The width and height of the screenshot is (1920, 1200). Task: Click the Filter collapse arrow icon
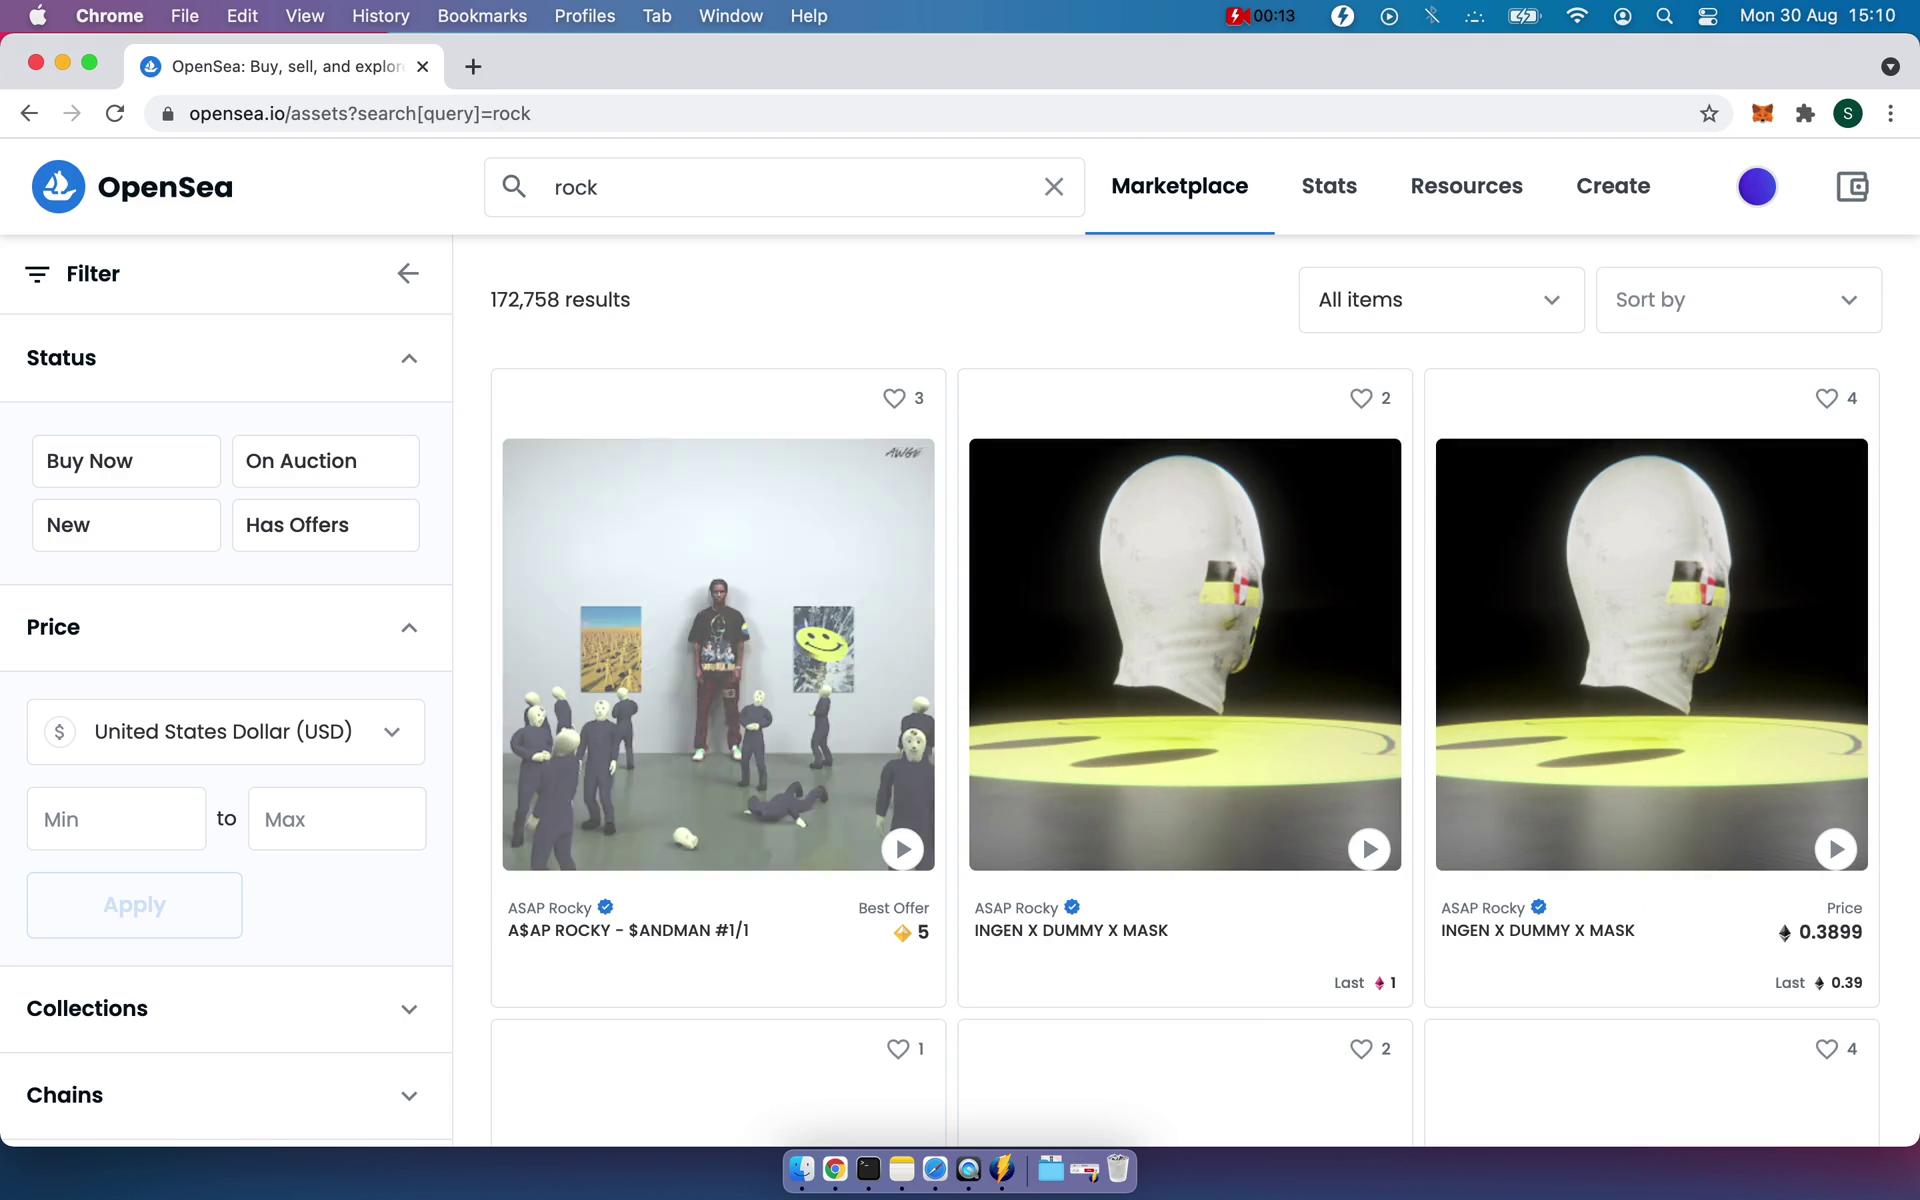pos(406,274)
